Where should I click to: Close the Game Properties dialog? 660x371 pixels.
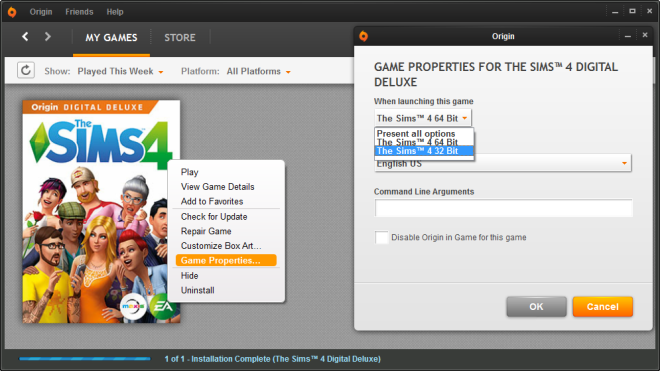(x=645, y=35)
